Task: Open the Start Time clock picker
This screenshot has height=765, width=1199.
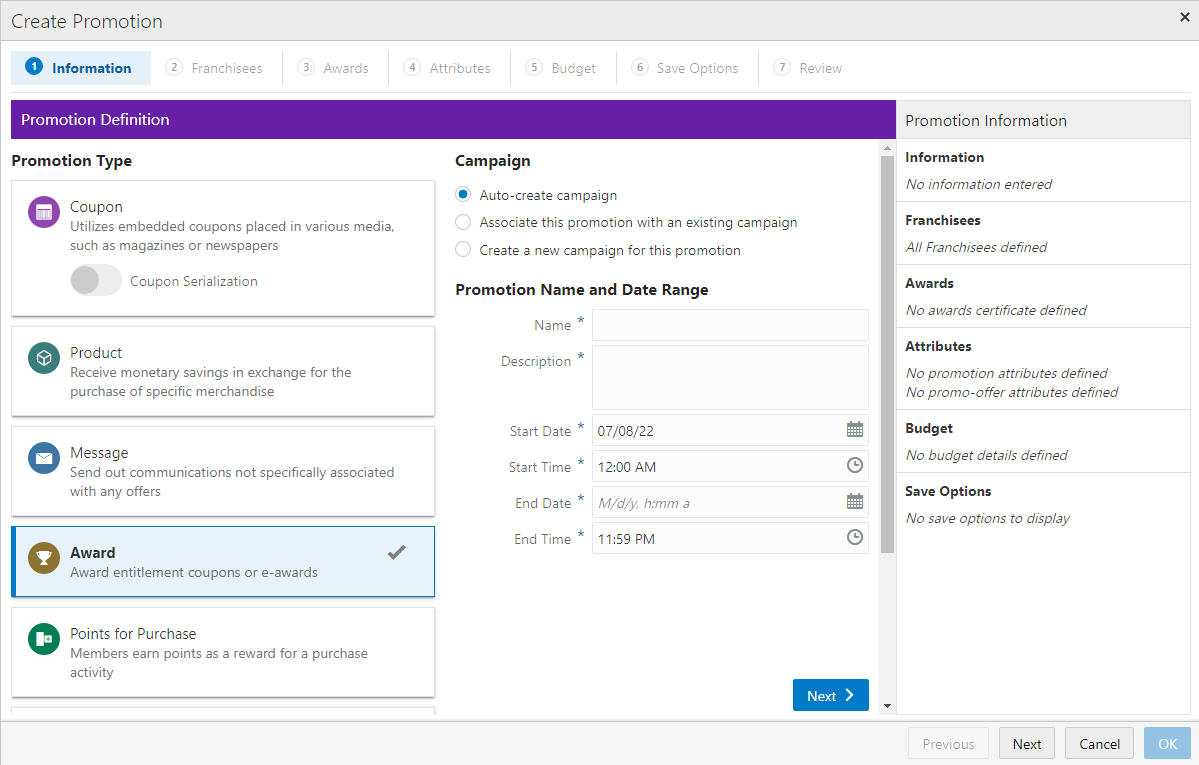Action: point(855,465)
